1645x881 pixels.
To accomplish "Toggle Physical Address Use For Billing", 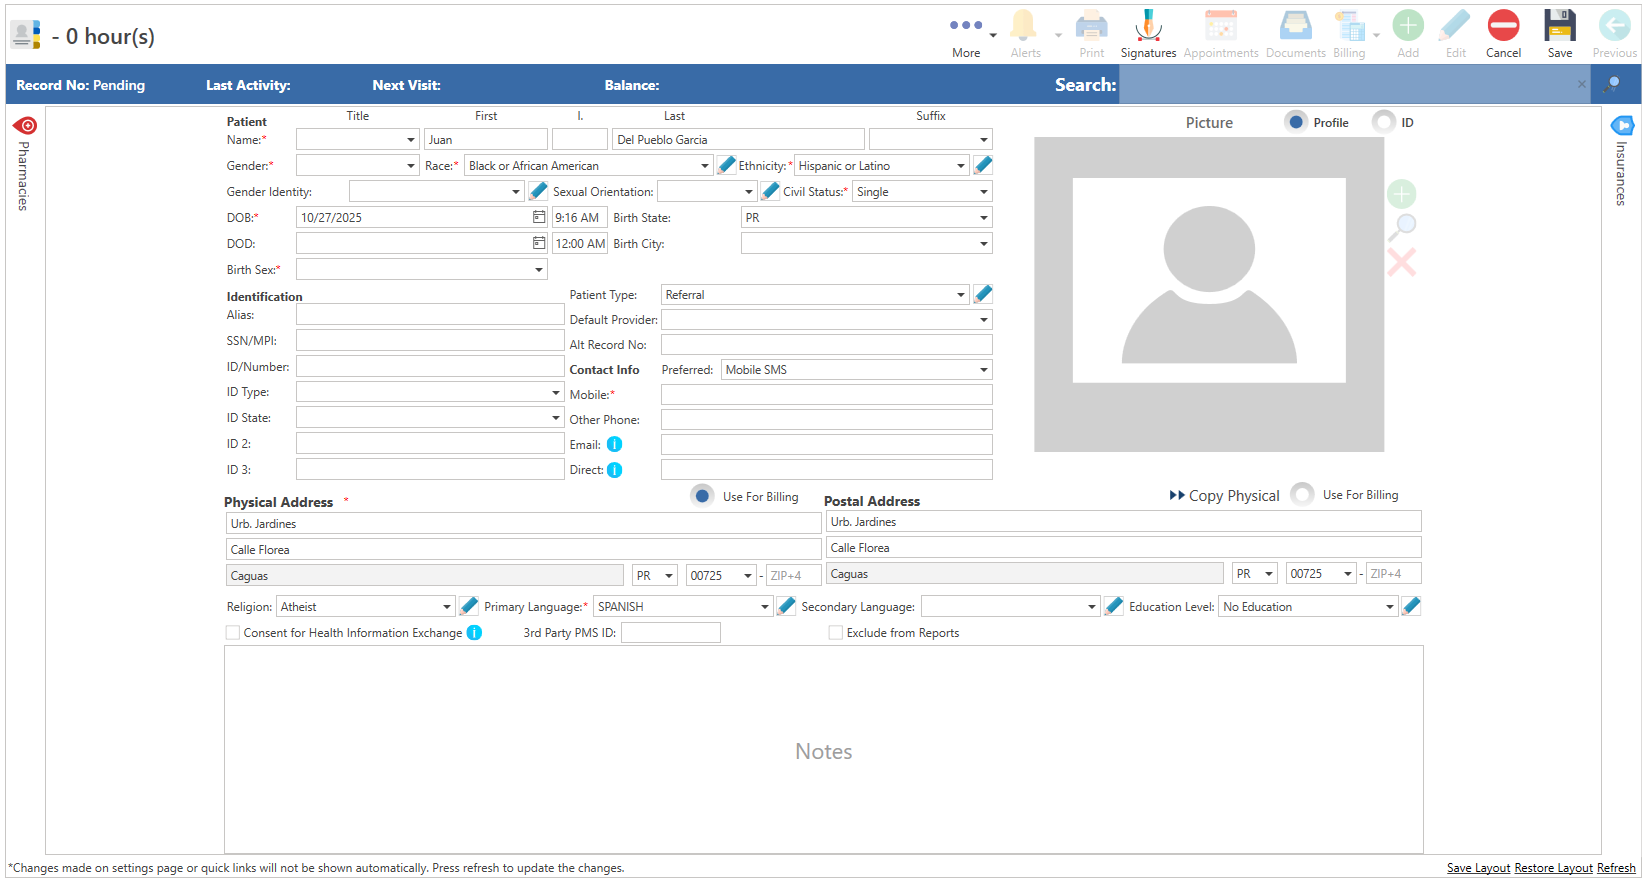I will point(702,496).
